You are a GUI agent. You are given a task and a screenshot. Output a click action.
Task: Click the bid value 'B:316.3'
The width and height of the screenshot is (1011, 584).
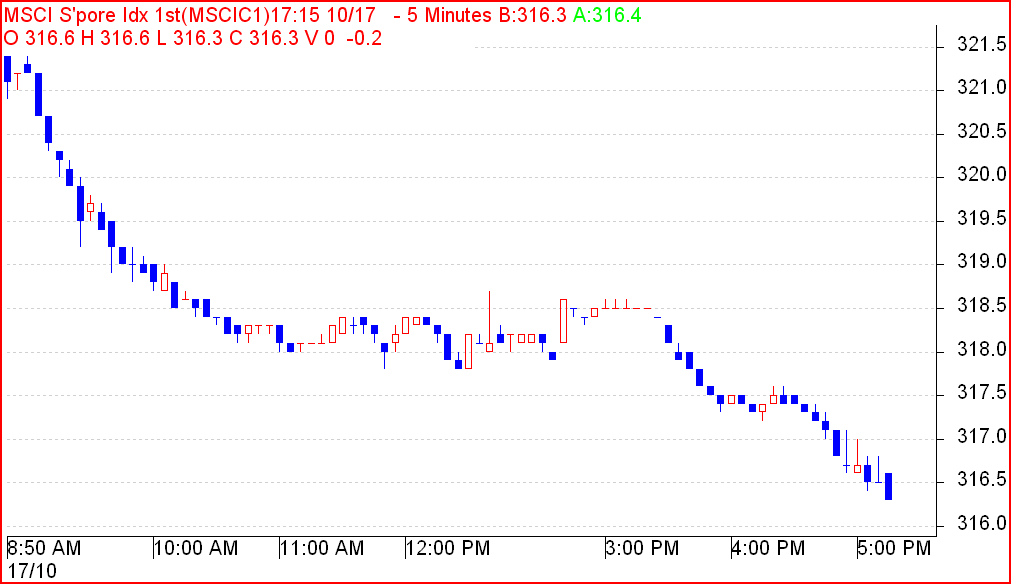pyautogui.click(x=533, y=15)
